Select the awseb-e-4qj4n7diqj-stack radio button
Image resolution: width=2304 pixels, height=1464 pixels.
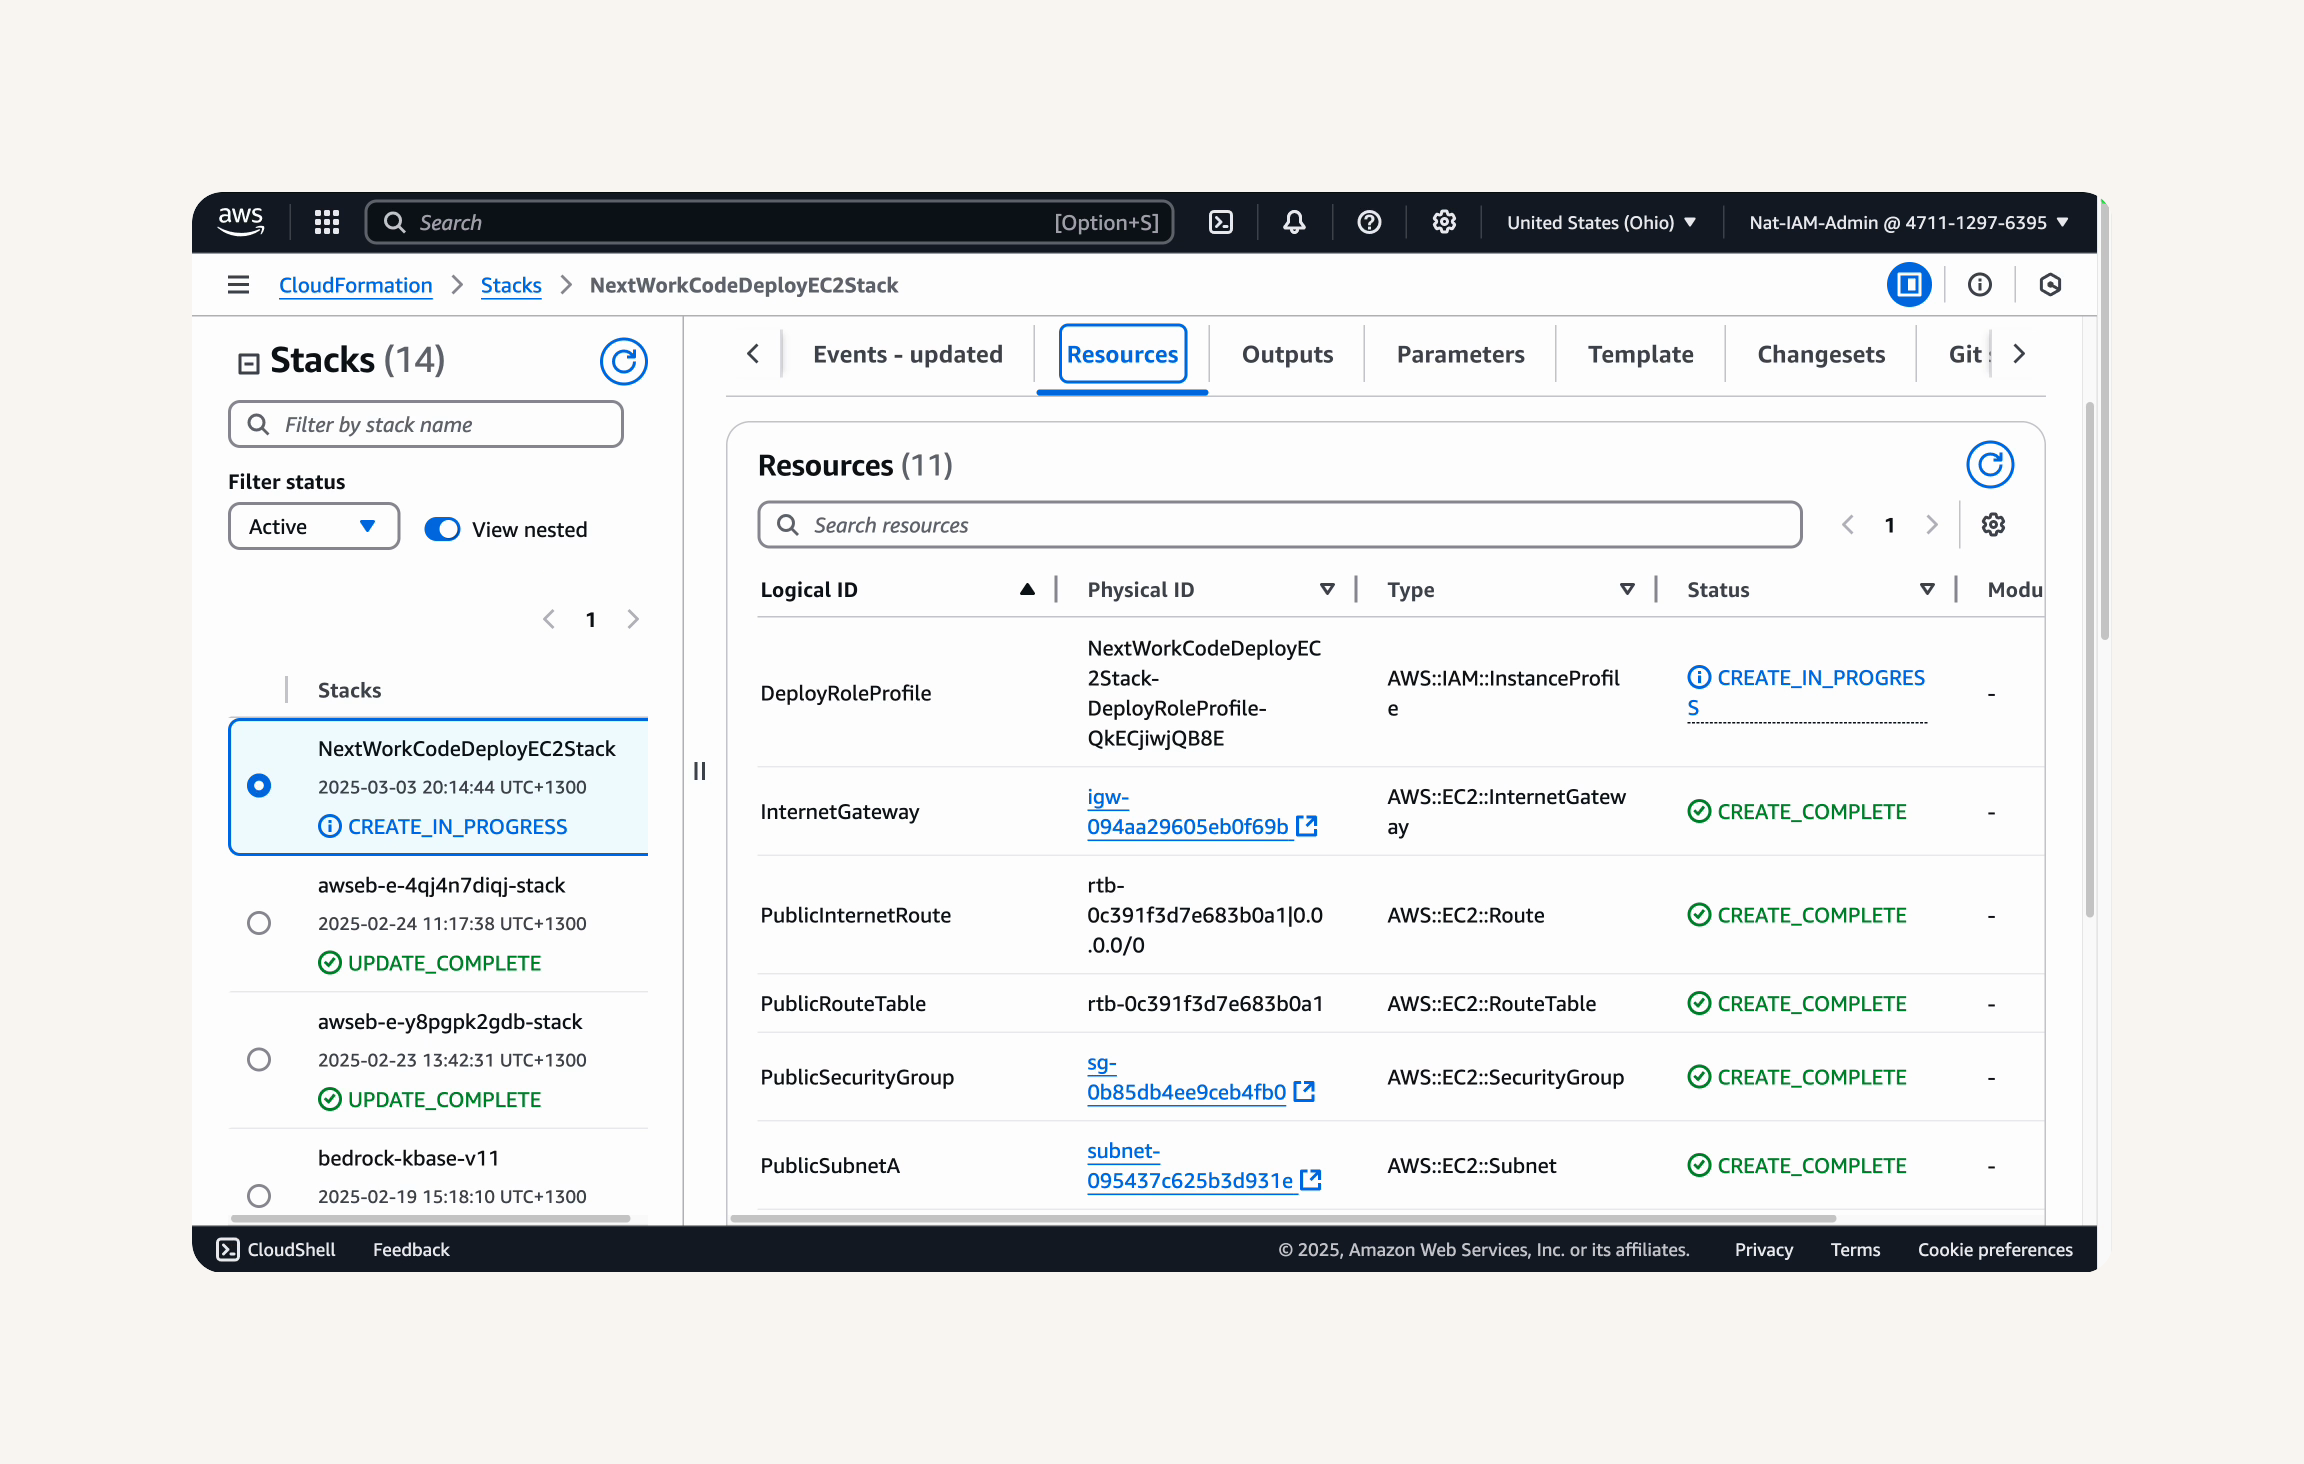259,923
